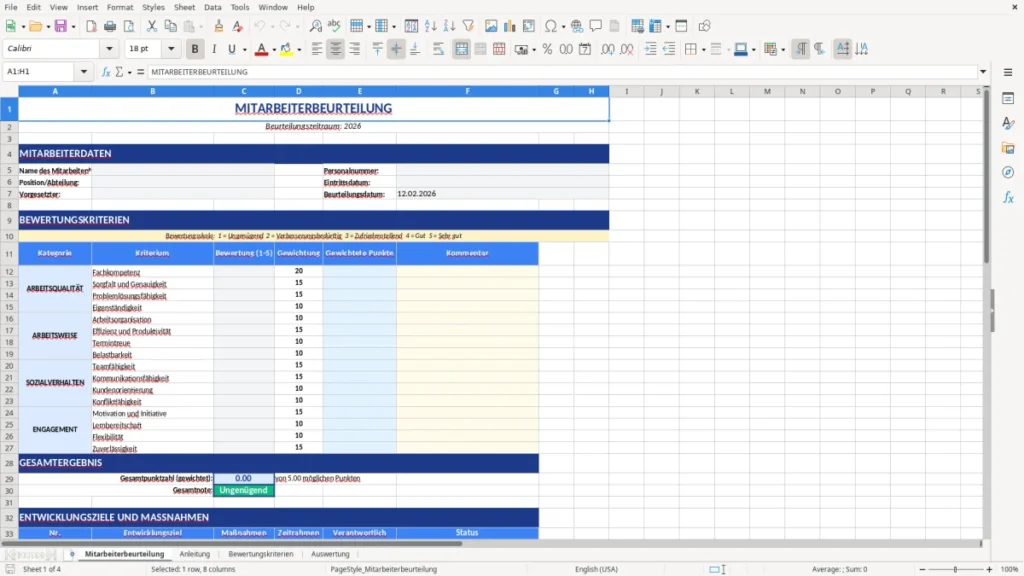Screen dimensions: 1024x576
Task: Open the Function Wizard fx icon
Action: (x=106, y=72)
